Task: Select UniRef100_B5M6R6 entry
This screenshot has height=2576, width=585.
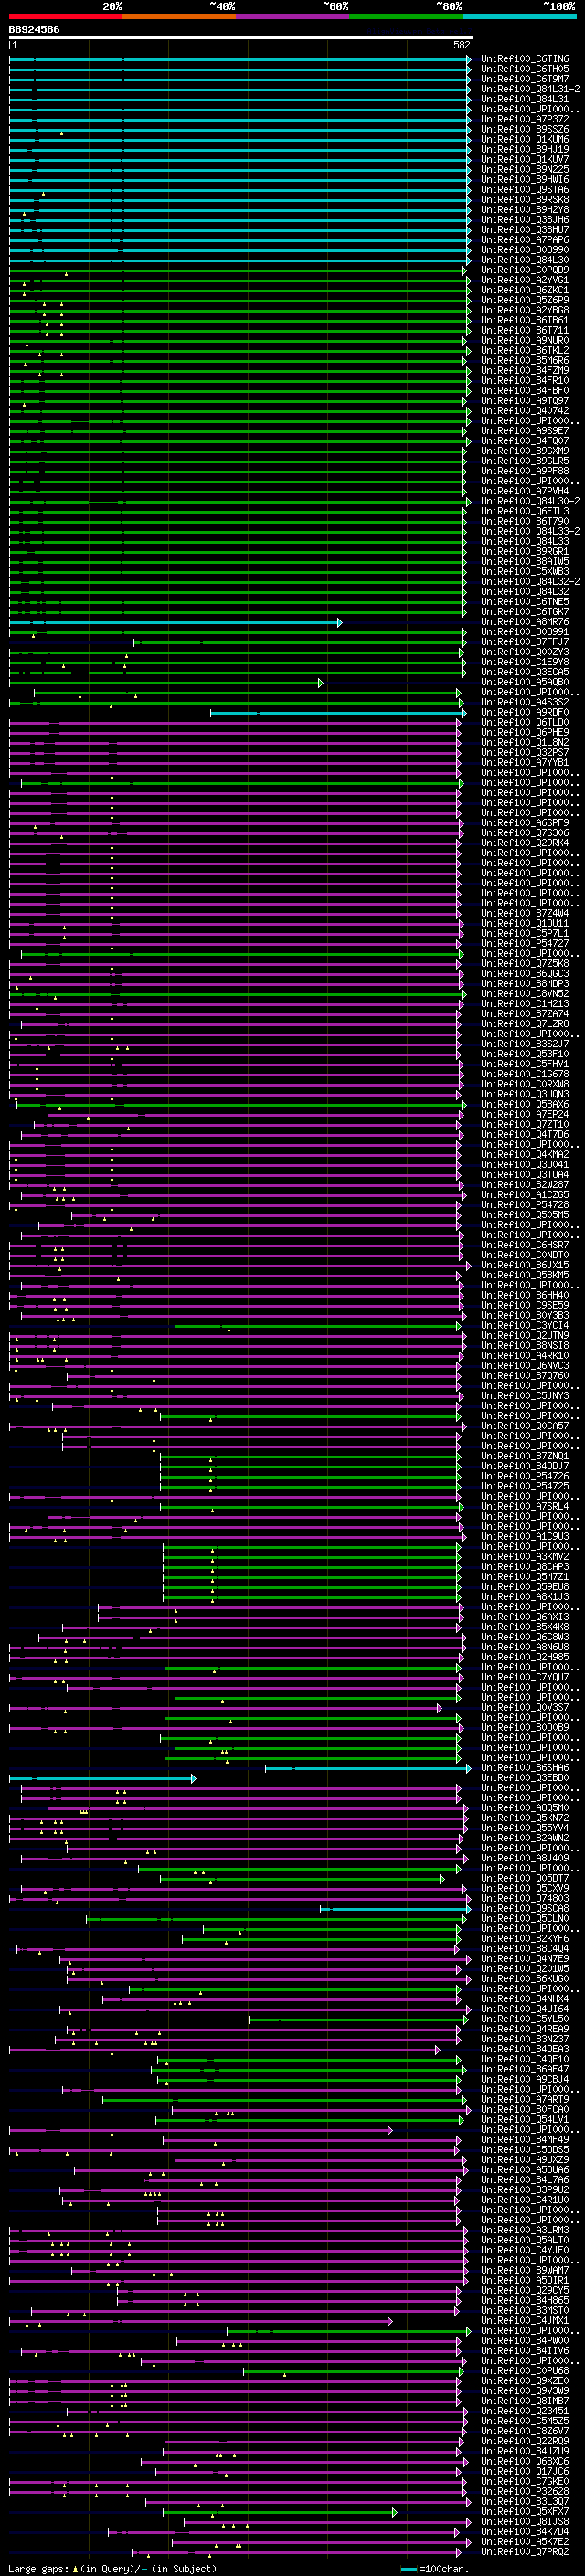Action: [x=525, y=360]
